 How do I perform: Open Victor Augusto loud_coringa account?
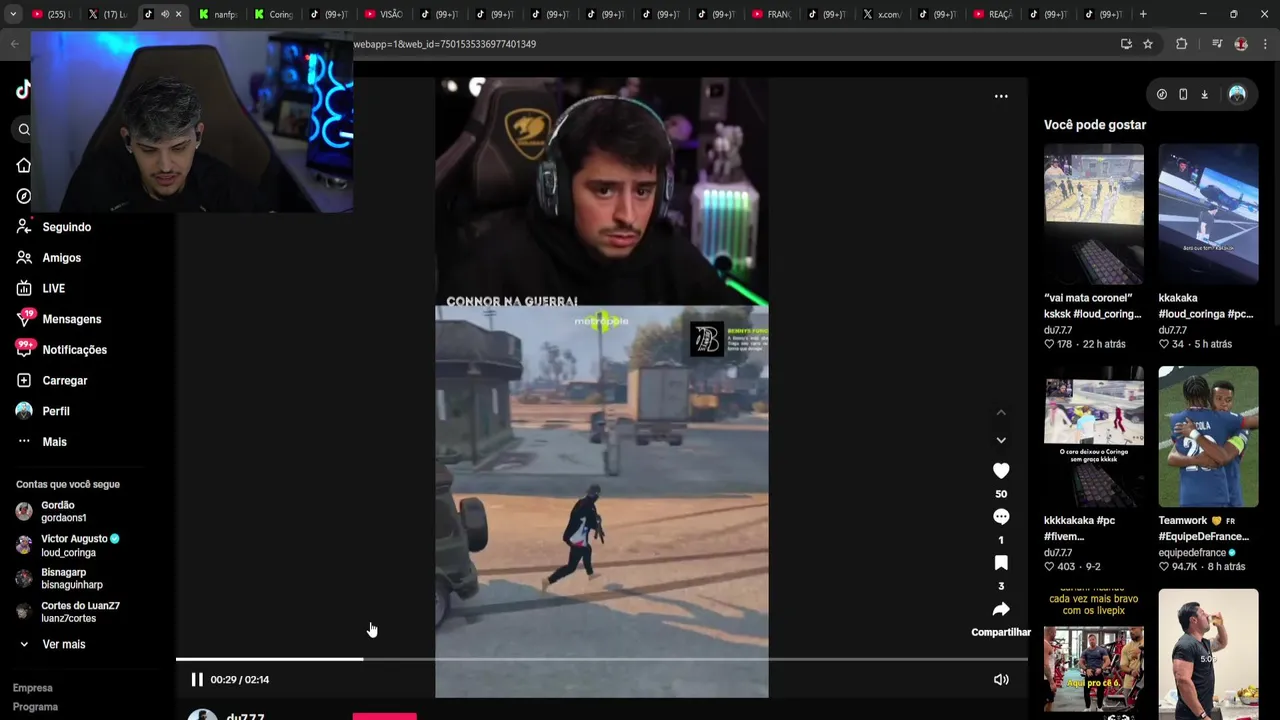click(68, 545)
